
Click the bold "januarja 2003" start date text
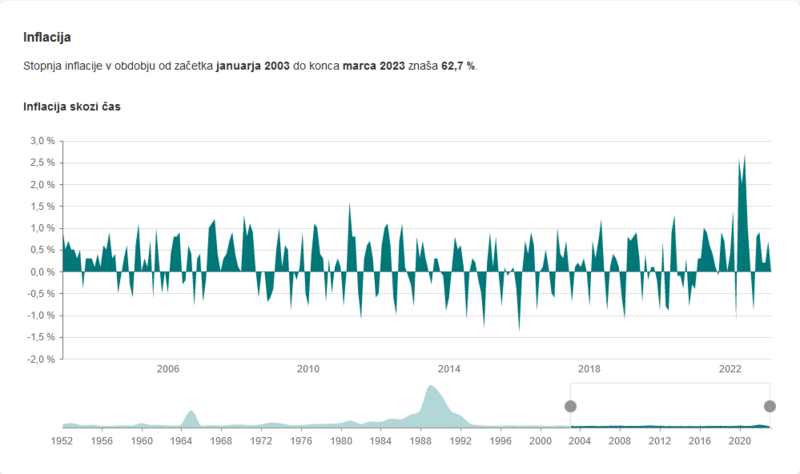(253, 65)
